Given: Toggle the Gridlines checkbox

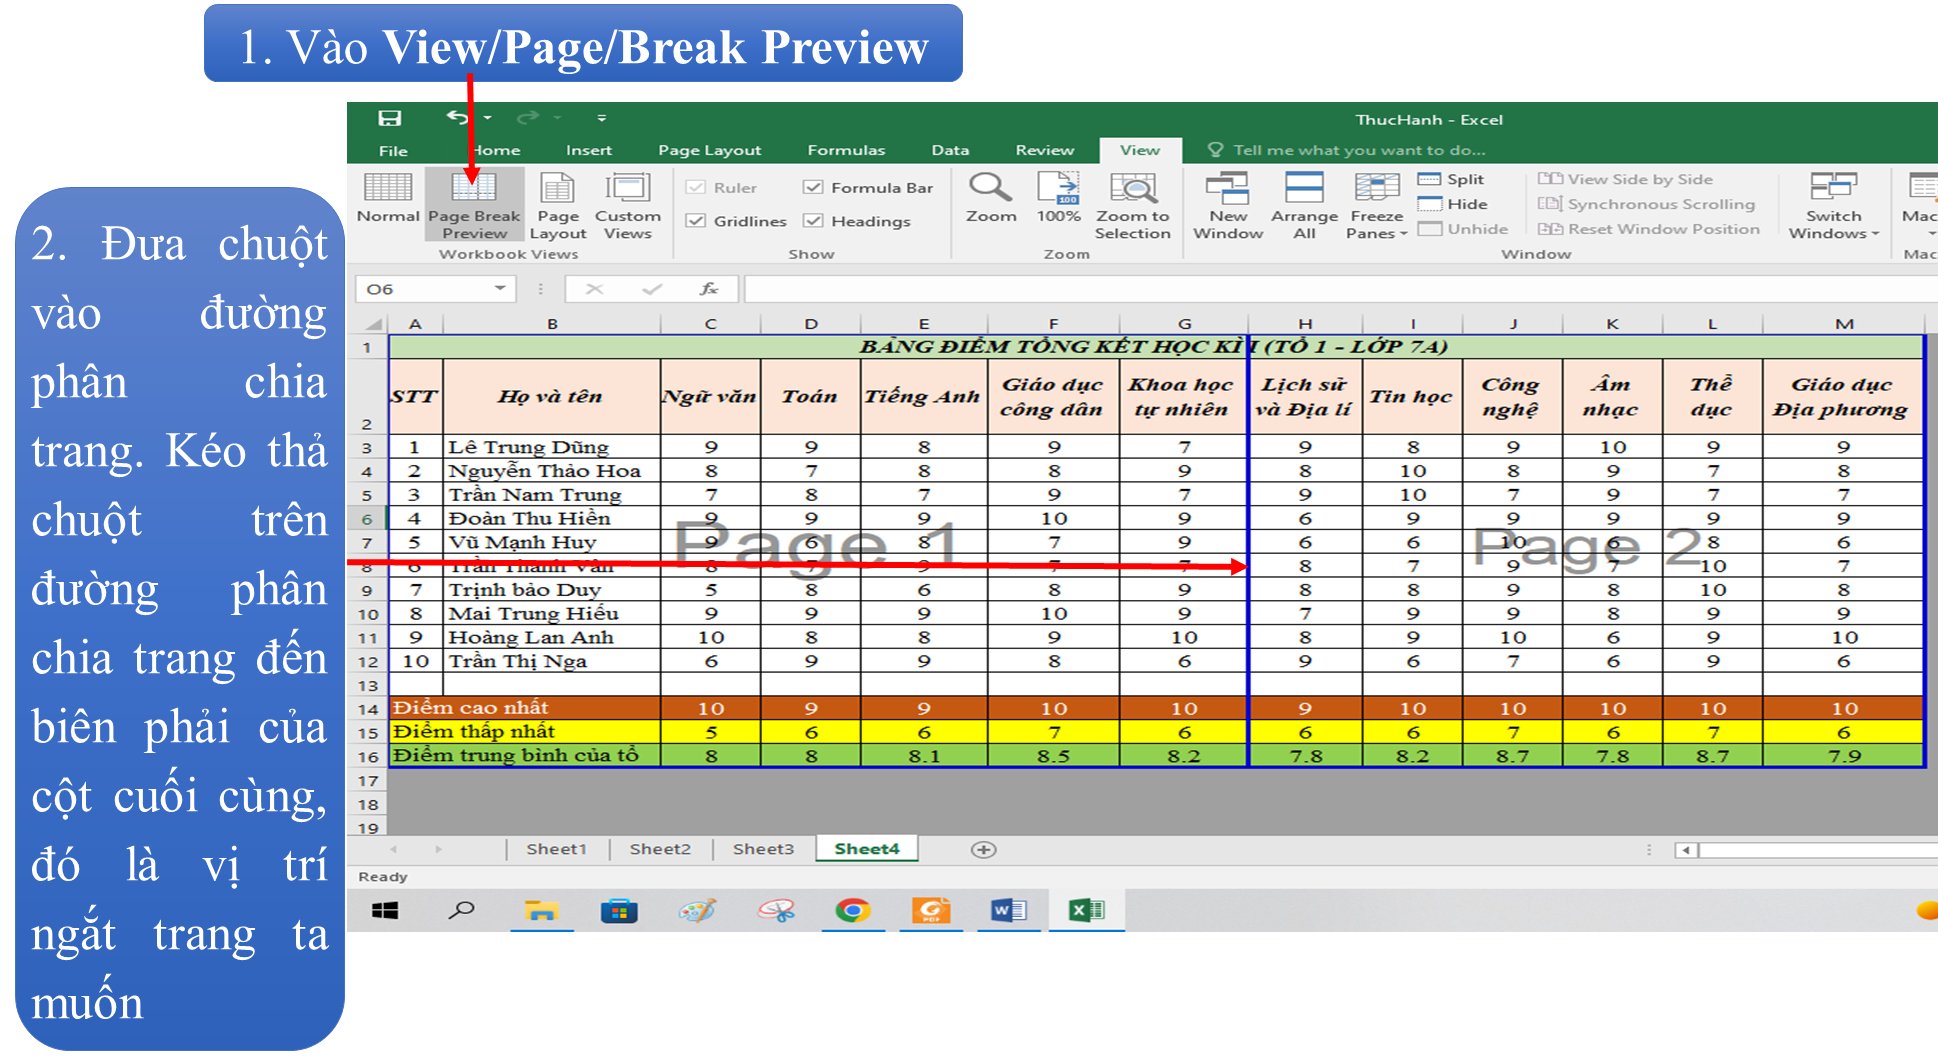Looking at the screenshot, I should (696, 221).
